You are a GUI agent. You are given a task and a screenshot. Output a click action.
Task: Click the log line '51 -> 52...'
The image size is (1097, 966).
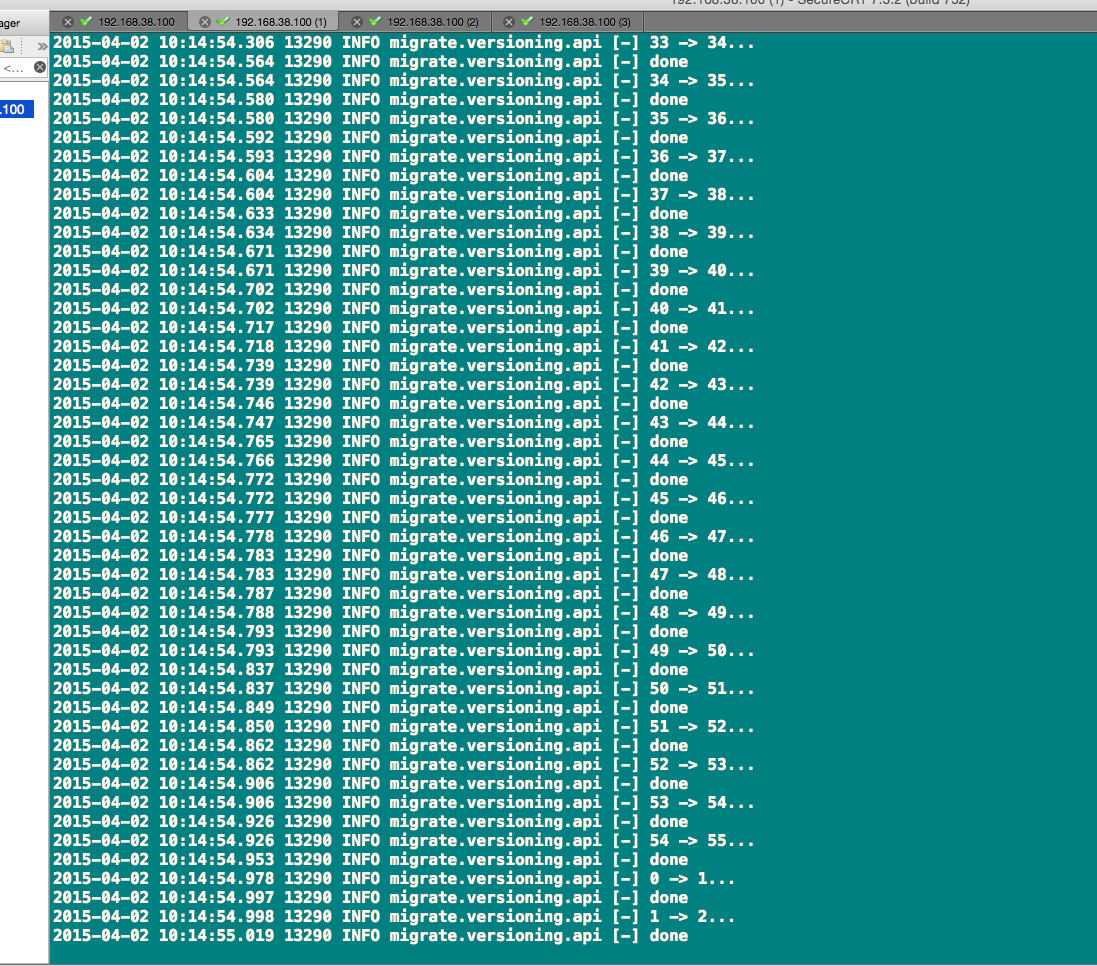[404, 727]
